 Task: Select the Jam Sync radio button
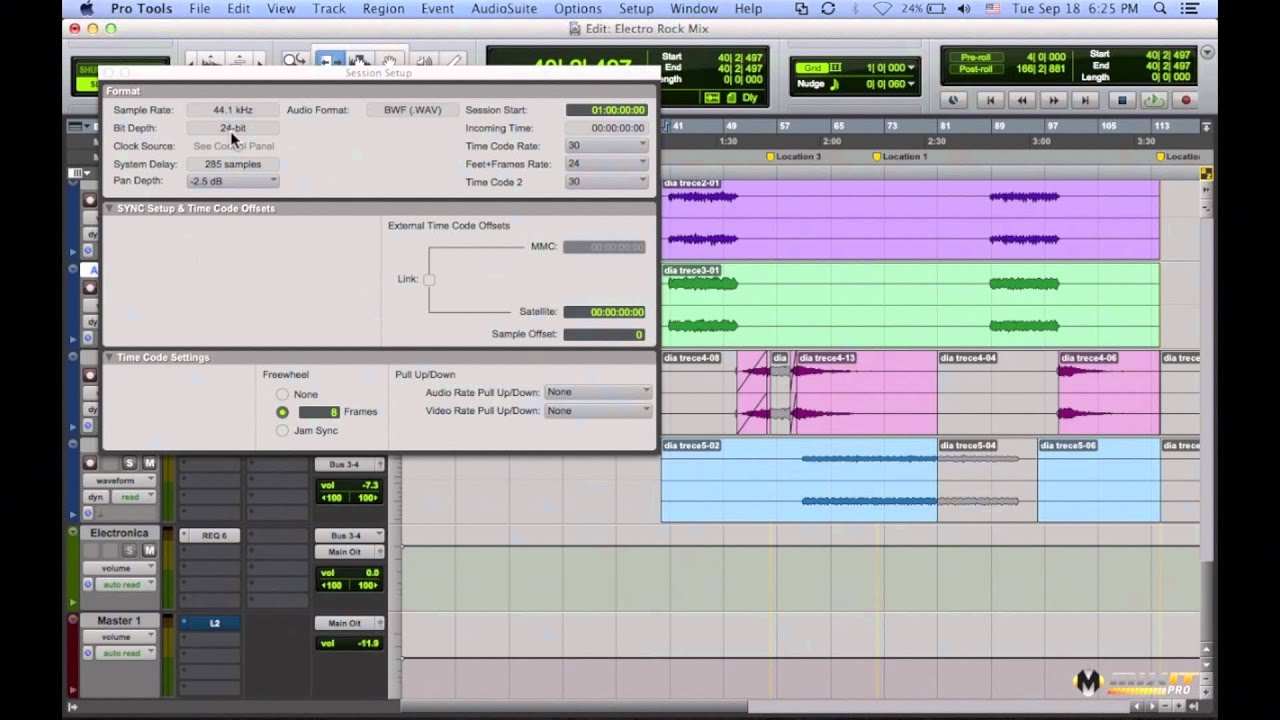point(282,430)
